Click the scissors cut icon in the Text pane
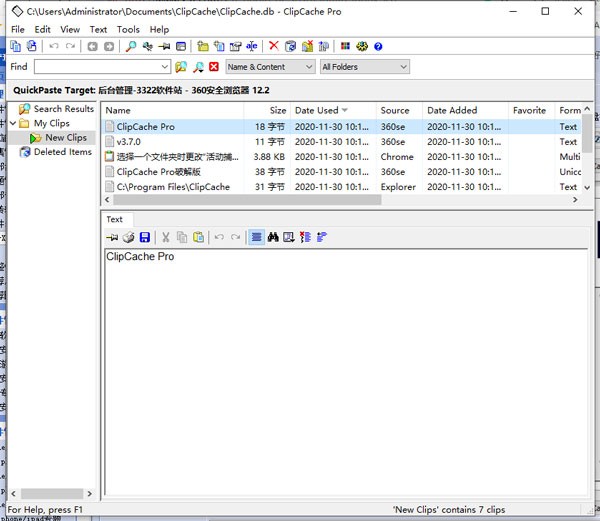Viewport: 600px width, 521px height. (x=166, y=237)
